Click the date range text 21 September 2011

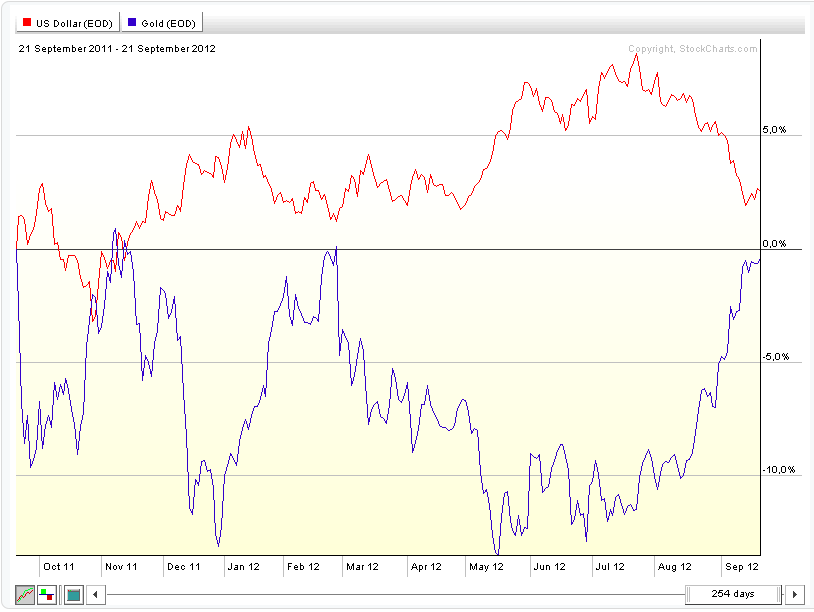[65, 49]
